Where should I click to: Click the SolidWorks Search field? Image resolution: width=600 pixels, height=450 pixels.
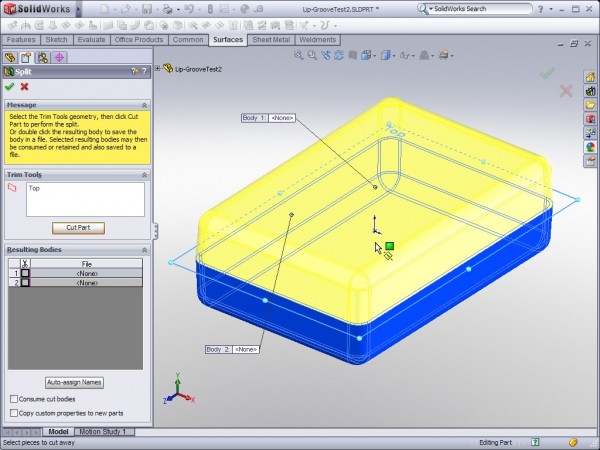tap(478, 9)
